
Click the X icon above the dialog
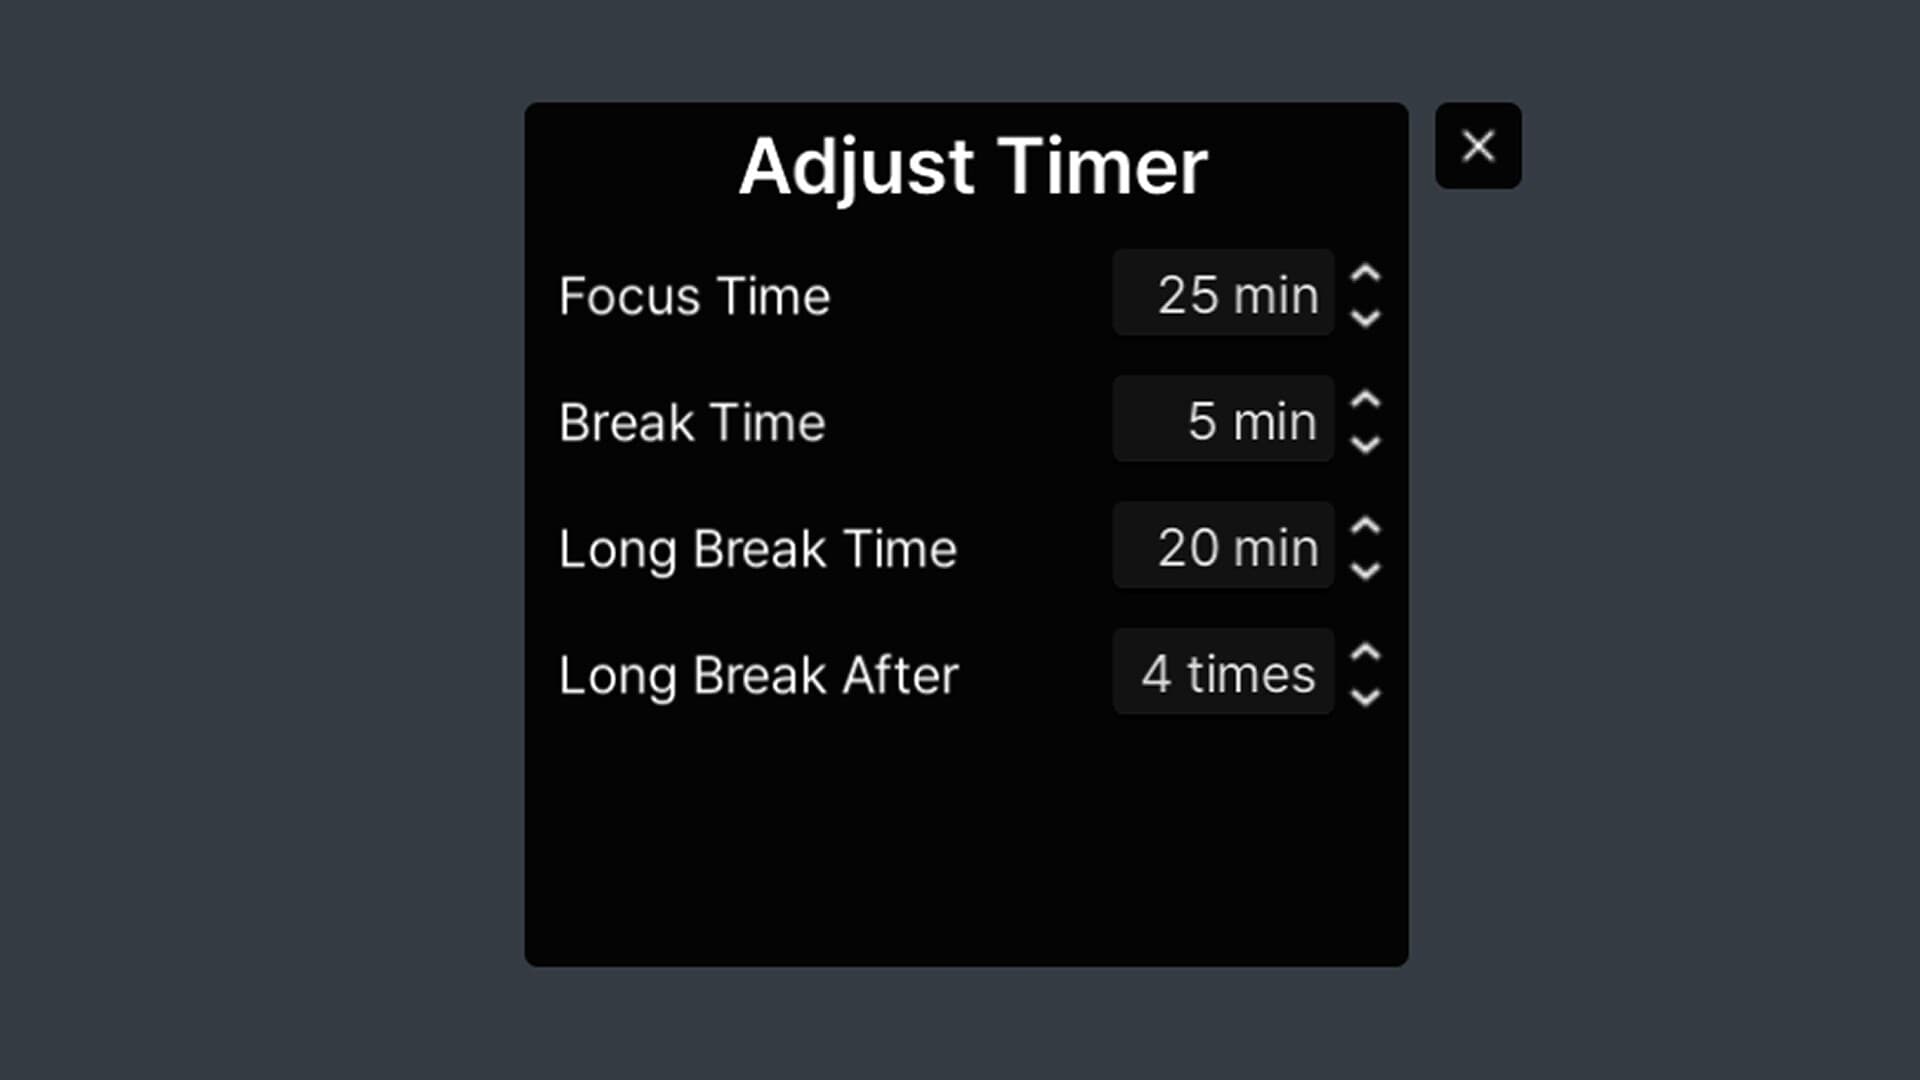pyautogui.click(x=1477, y=145)
